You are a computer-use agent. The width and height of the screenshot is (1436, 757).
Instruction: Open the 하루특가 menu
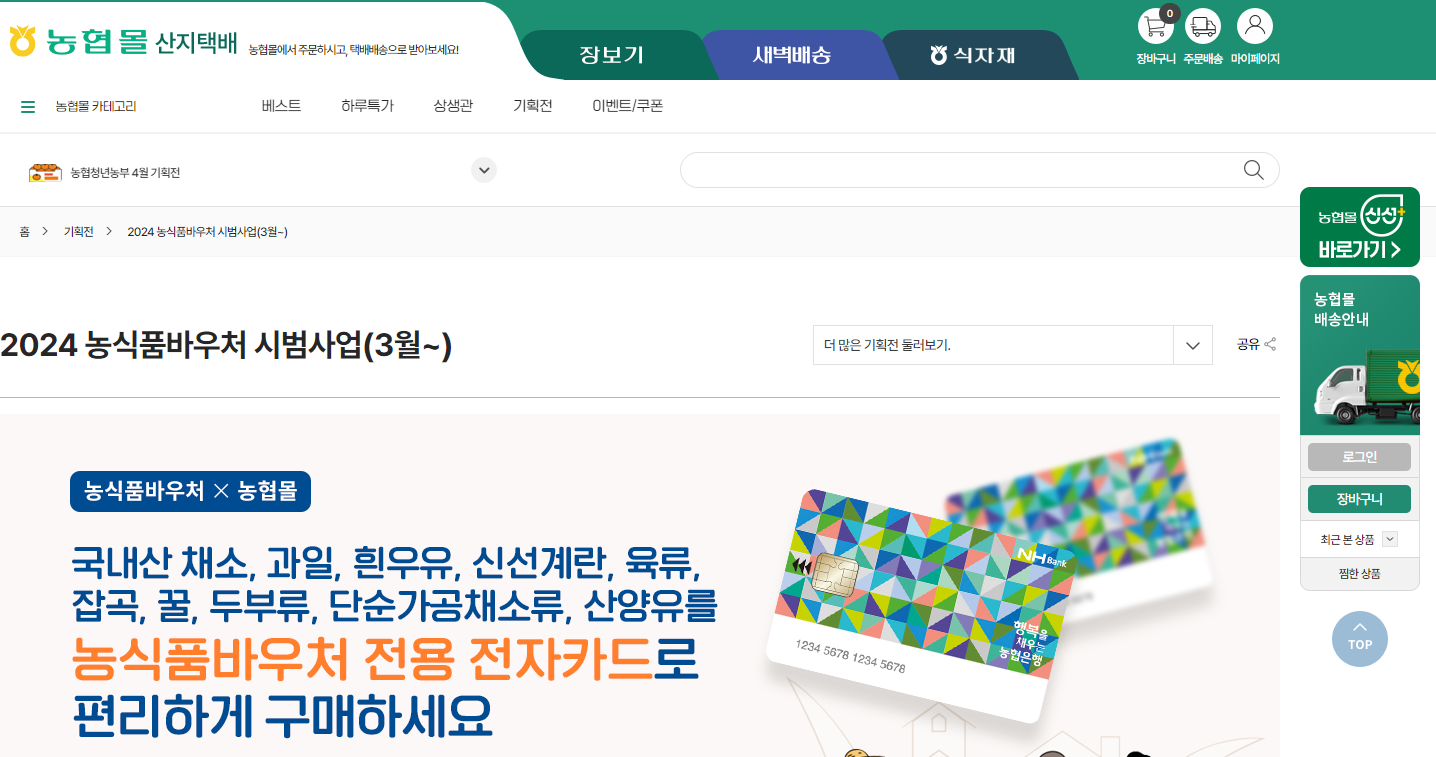pos(367,106)
